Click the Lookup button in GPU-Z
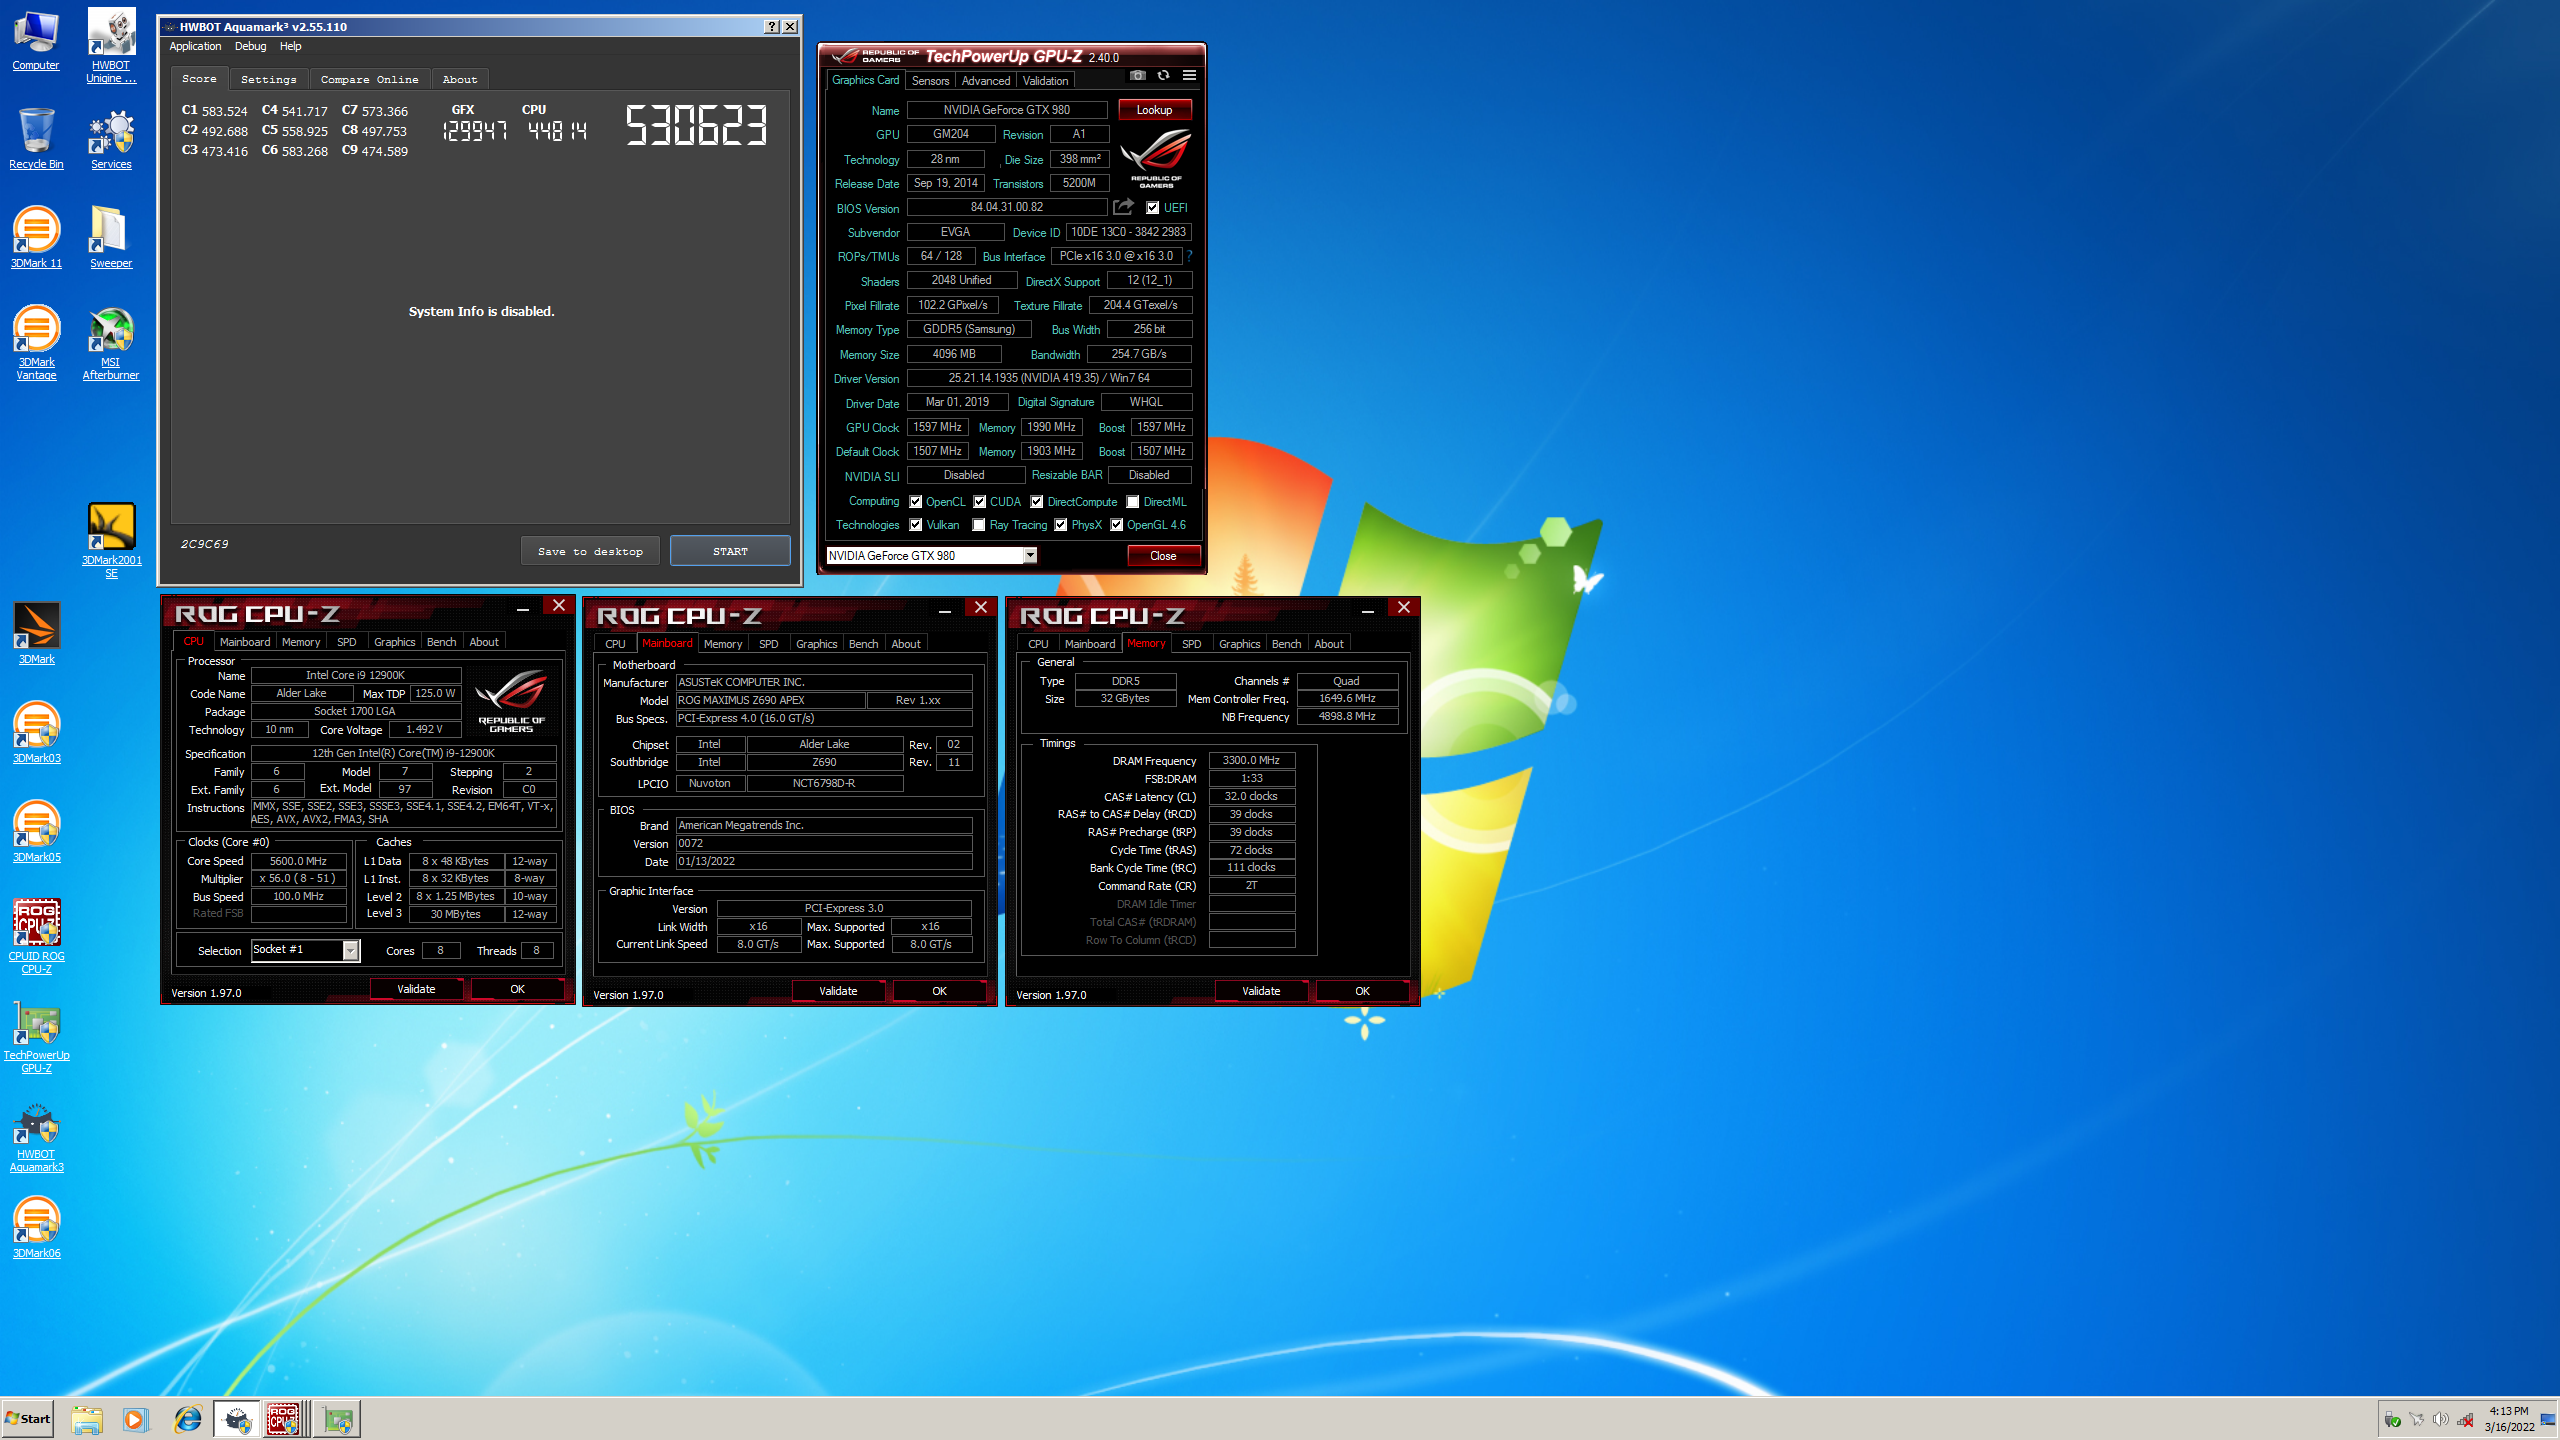This screenshot has width=2560, height=1440. click(1154, 110)
